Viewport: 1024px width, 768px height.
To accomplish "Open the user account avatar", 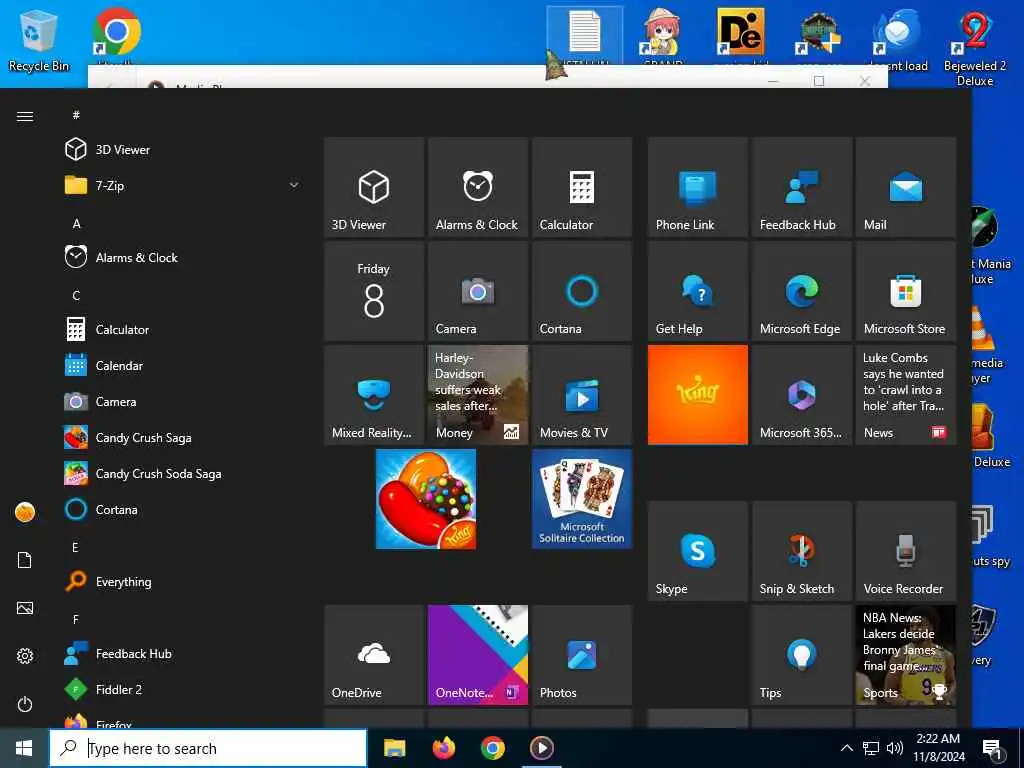I will pos(25,512).
